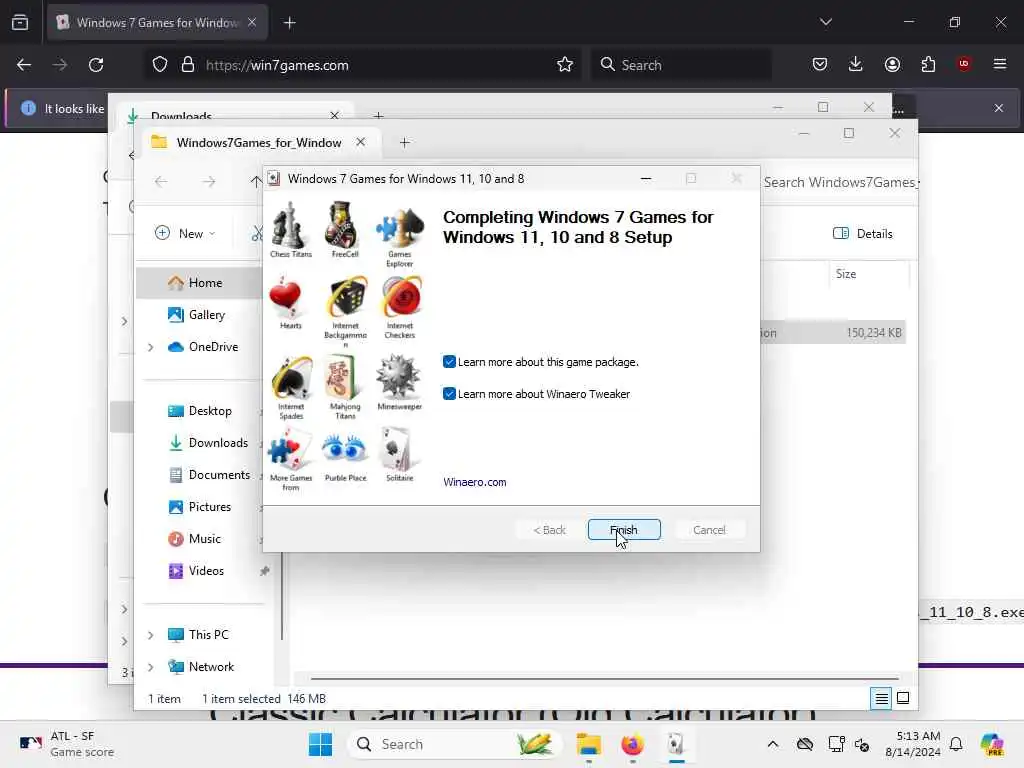Go back in Firefox
Screen dimensions: 1024x768
pos(24,65)
